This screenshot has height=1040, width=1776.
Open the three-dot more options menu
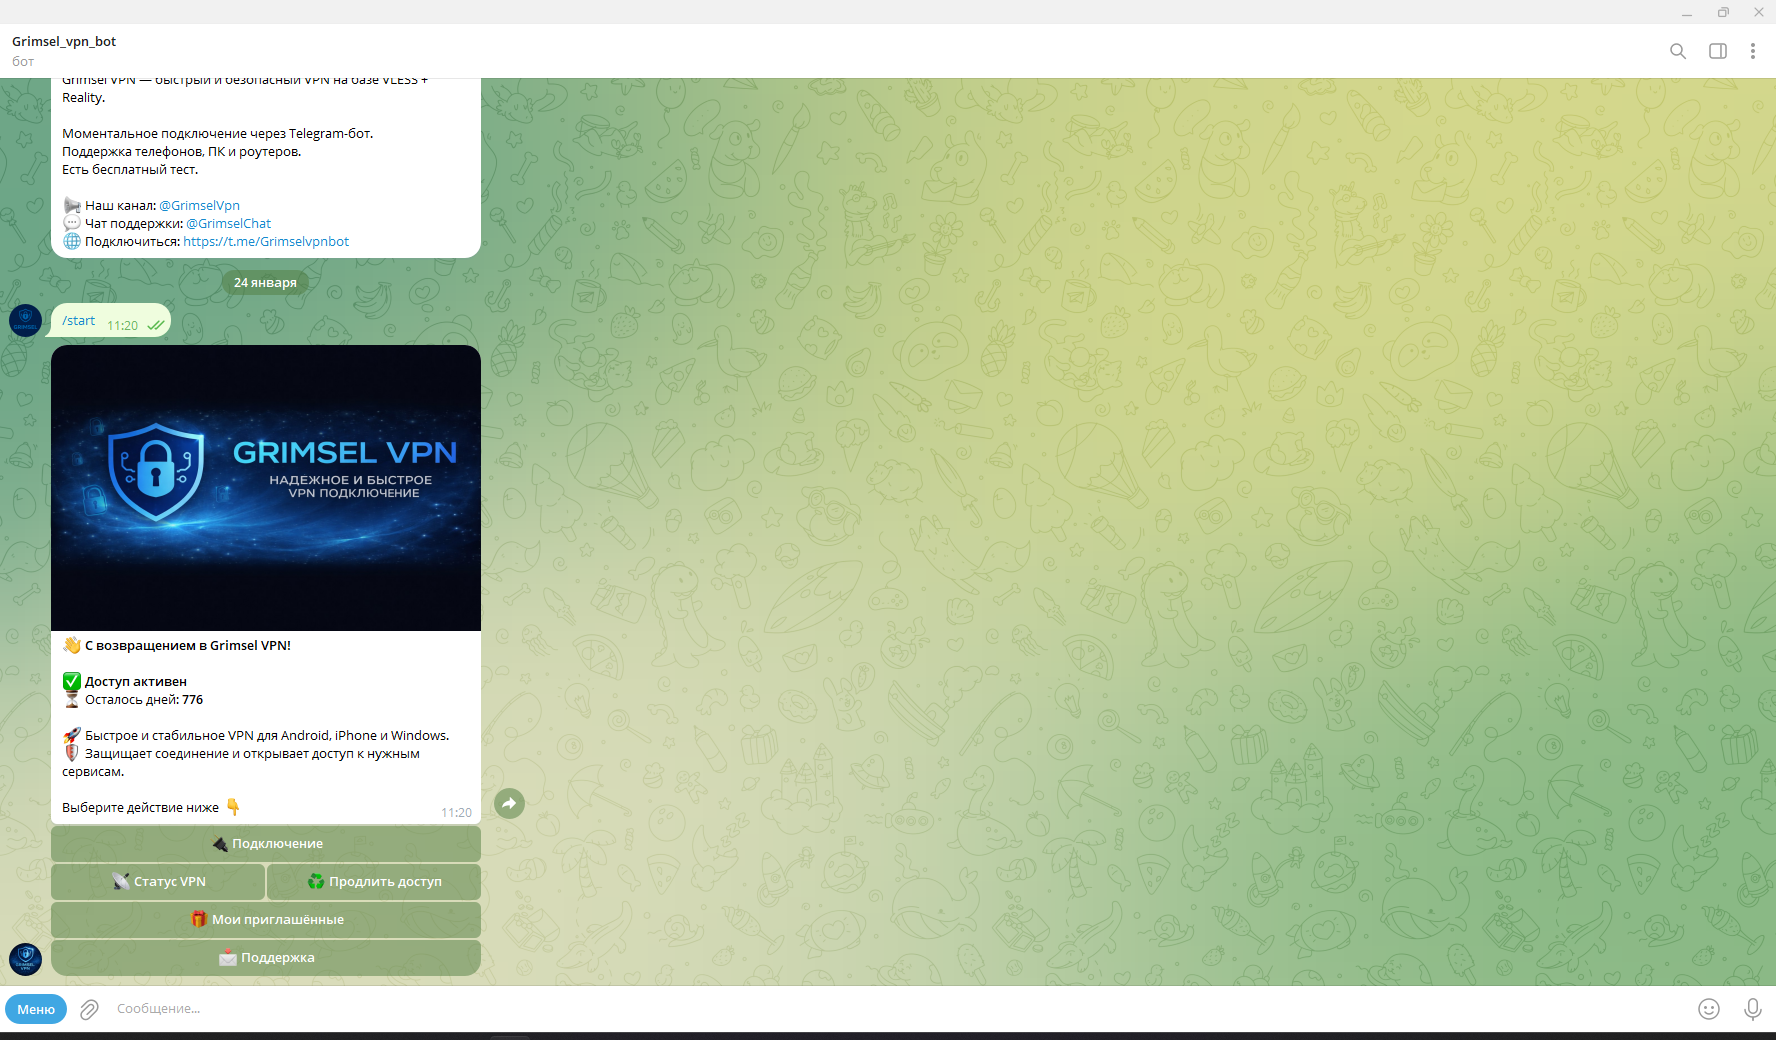(1753, 51)
